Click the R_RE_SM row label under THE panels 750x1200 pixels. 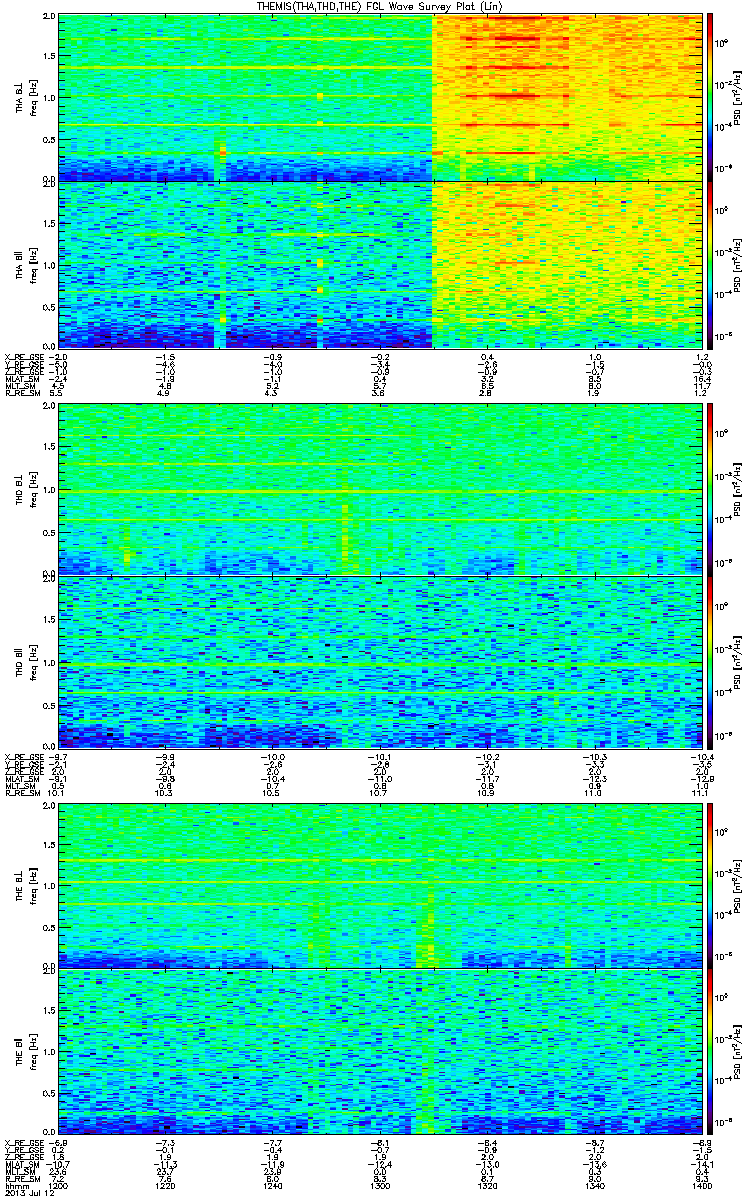tap(21, 1178)
